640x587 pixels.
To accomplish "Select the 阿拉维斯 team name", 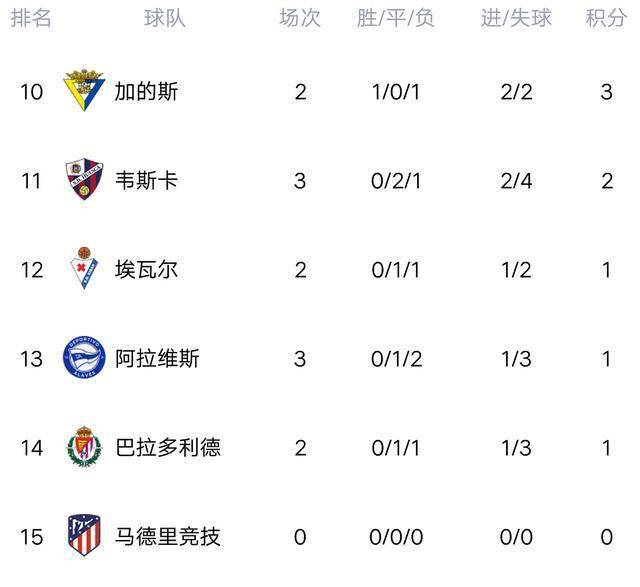I will [157, 358].
